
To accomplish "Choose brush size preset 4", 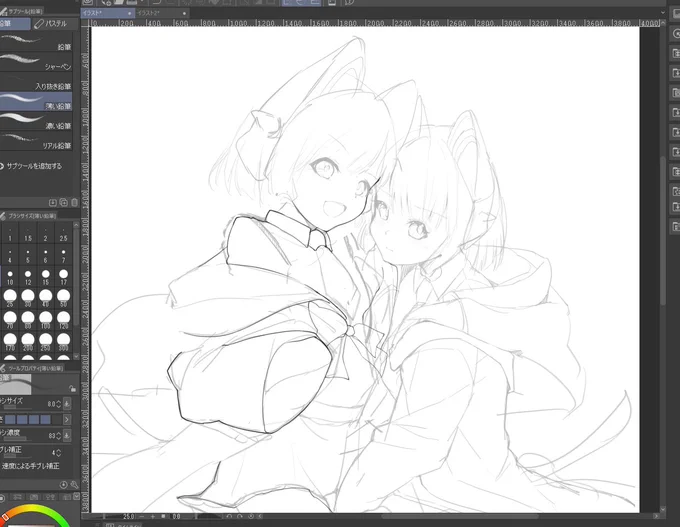I will coord(10,256).
